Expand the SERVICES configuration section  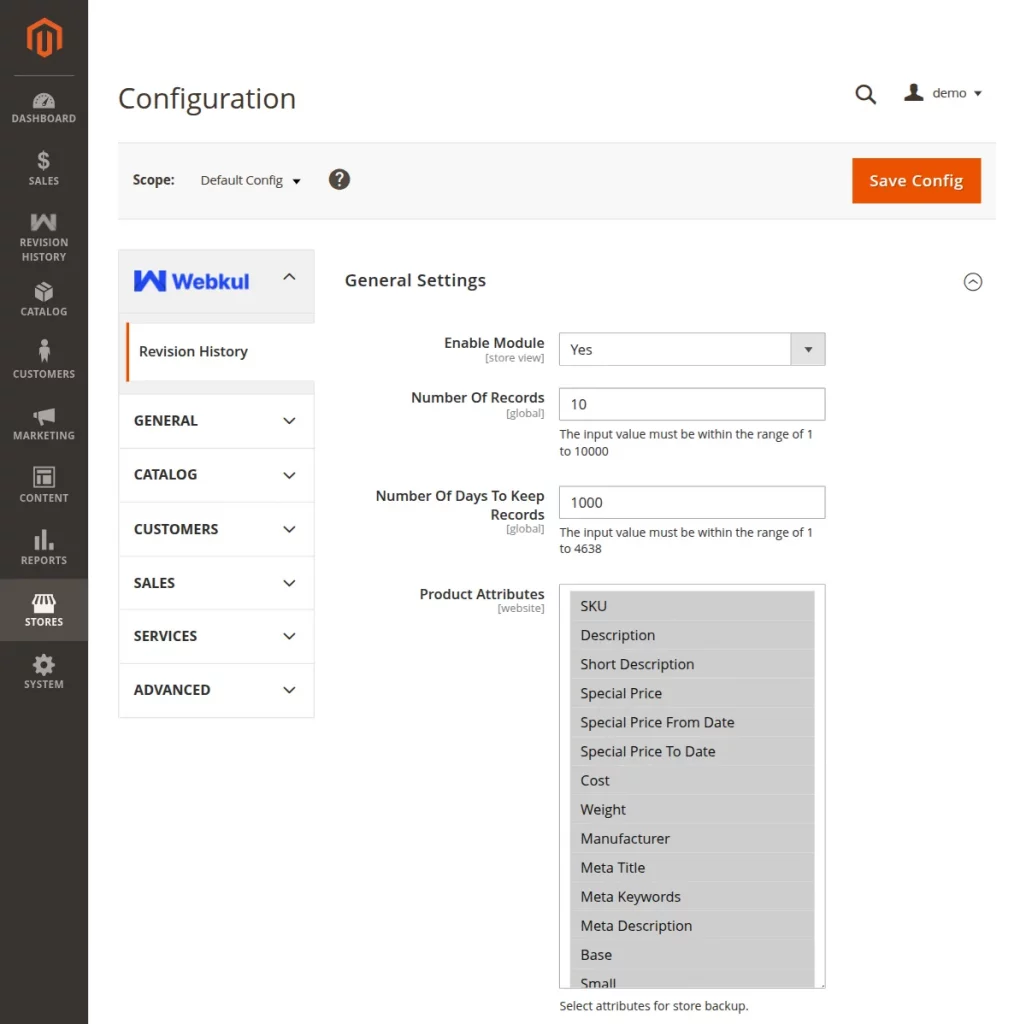pos(216,637)
